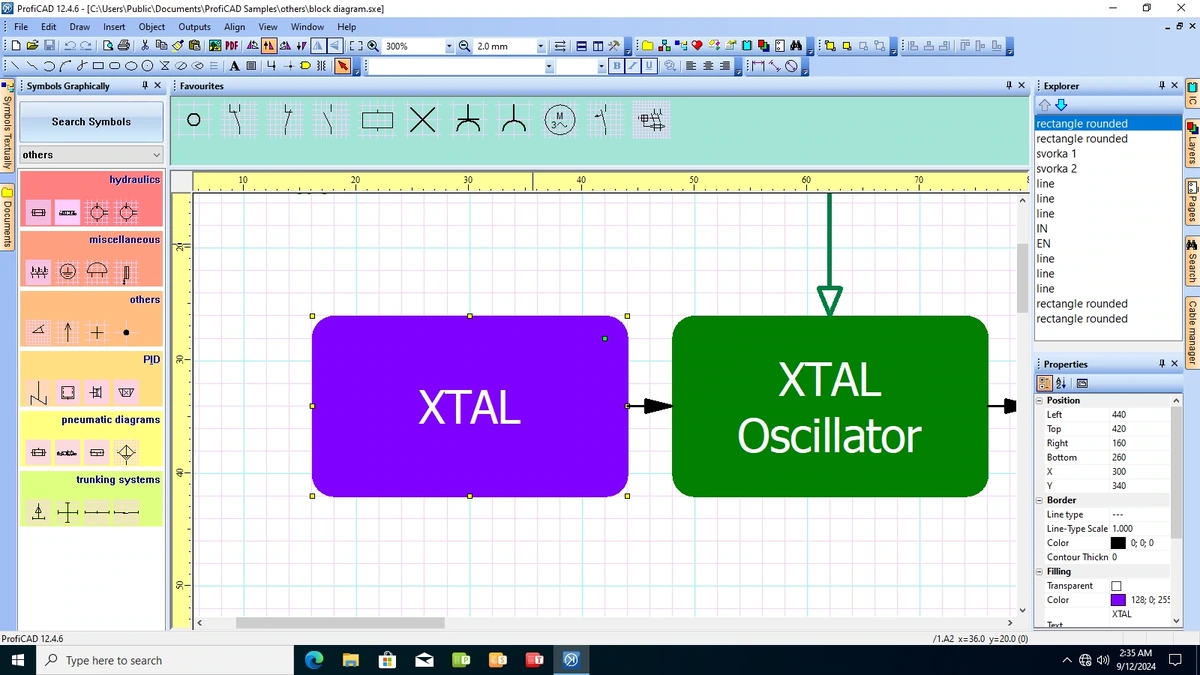Click the purple filling color swatch

pyautogui.click(x=1118, y=600)
